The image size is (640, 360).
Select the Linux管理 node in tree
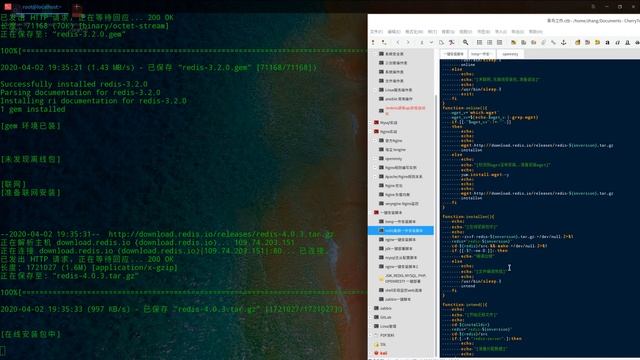point(388,326)
